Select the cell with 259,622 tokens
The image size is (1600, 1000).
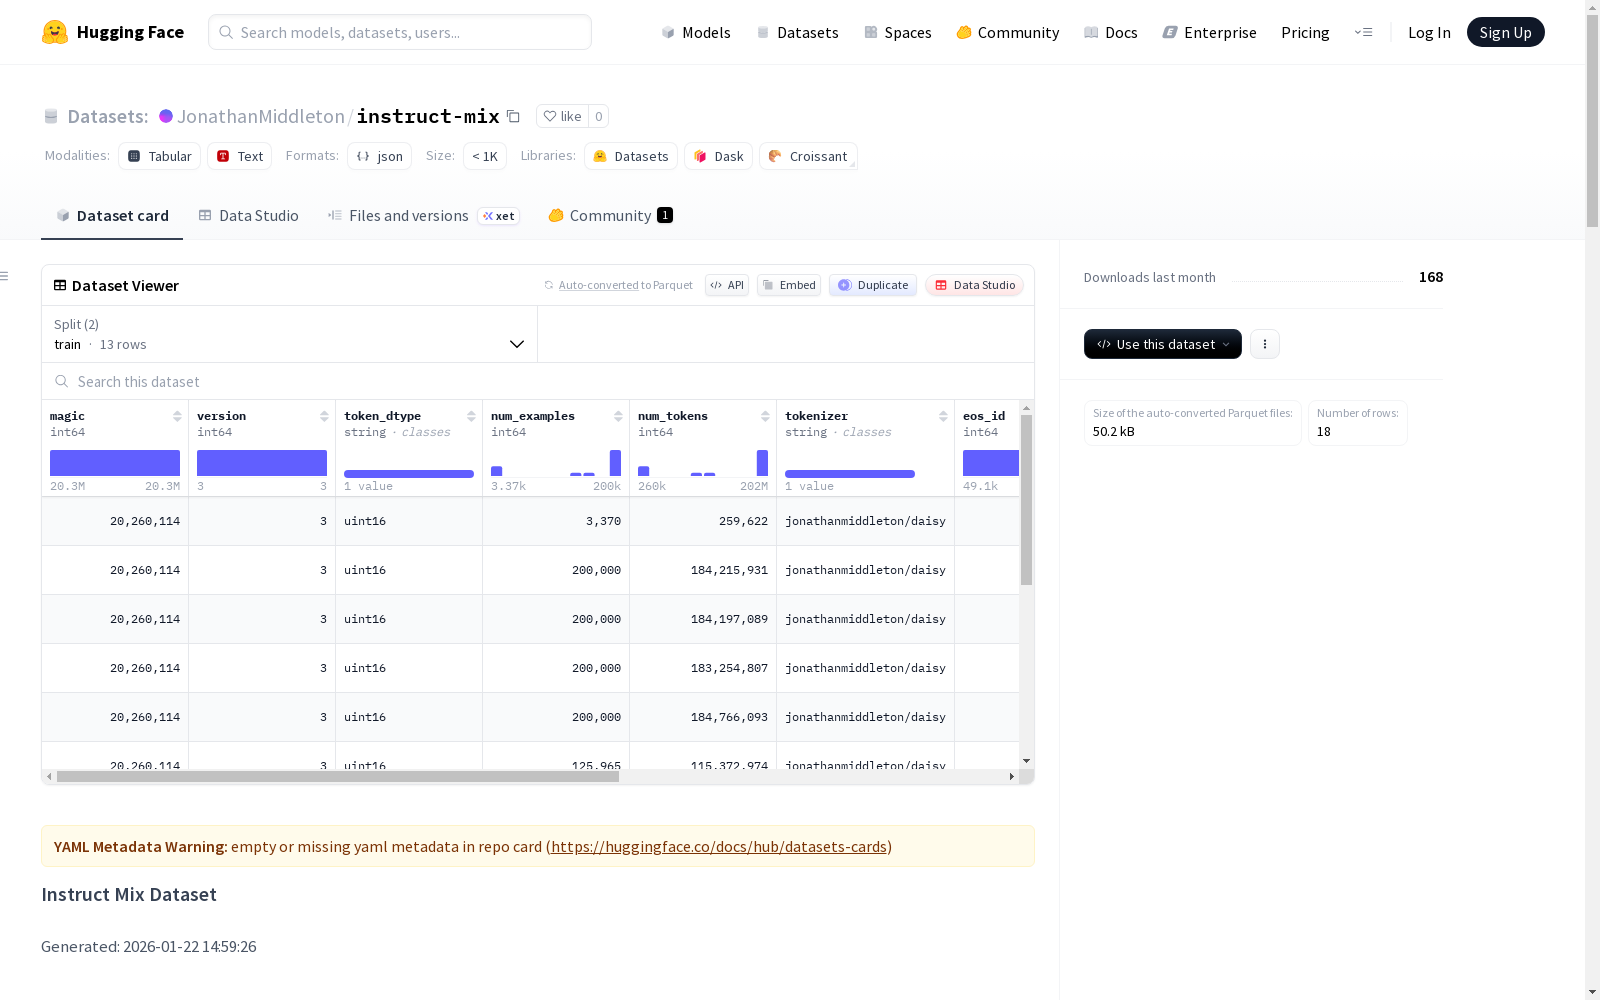tap(703, 521)
